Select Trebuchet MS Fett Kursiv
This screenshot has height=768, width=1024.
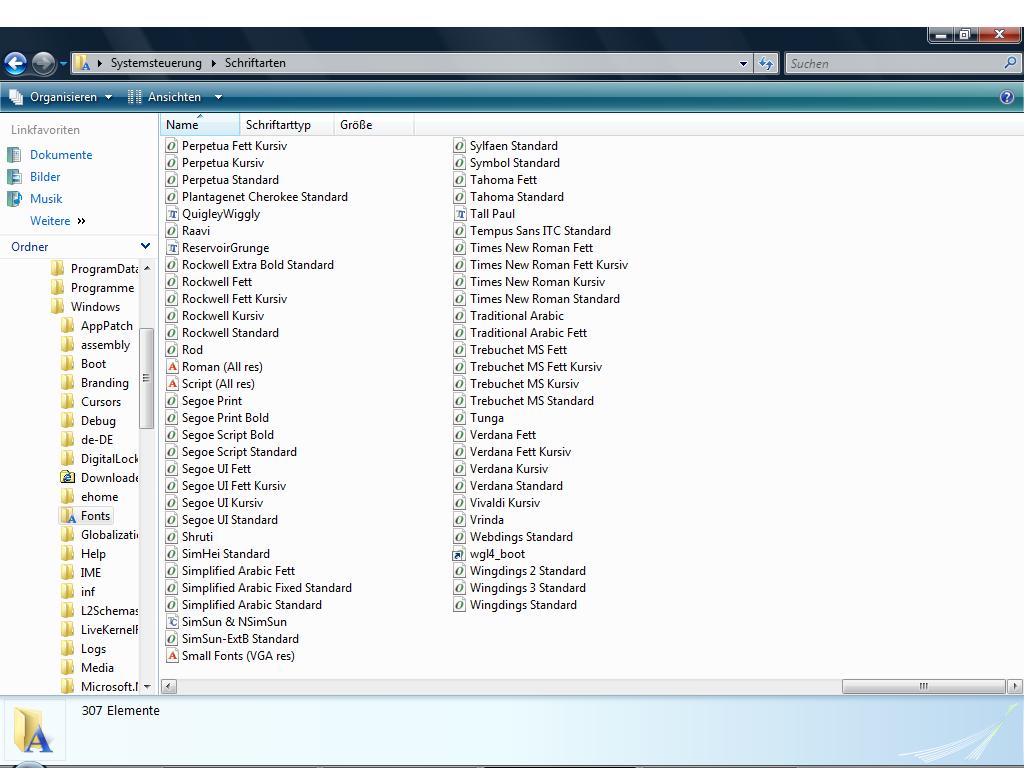coord(536,367)
